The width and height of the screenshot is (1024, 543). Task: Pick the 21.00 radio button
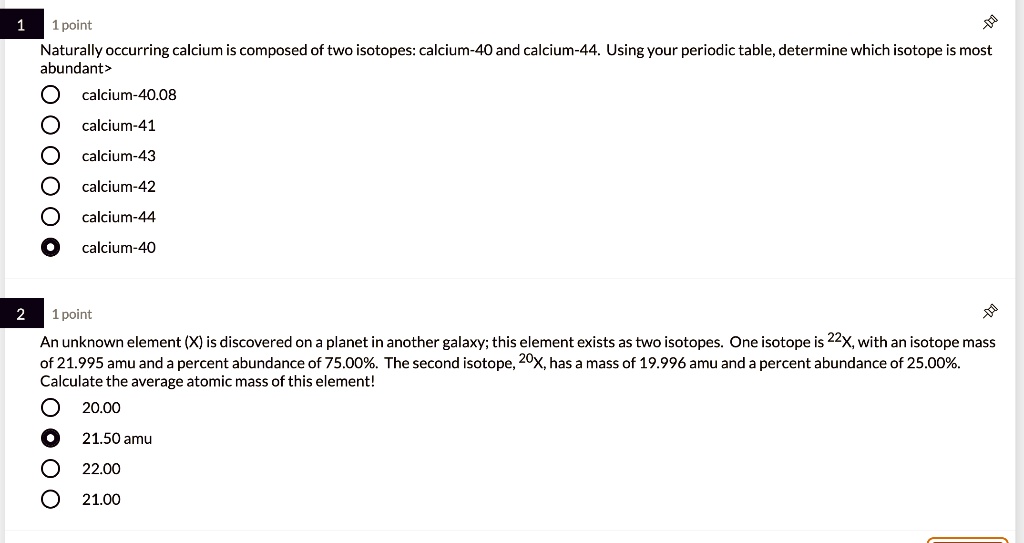coord(50,499)
